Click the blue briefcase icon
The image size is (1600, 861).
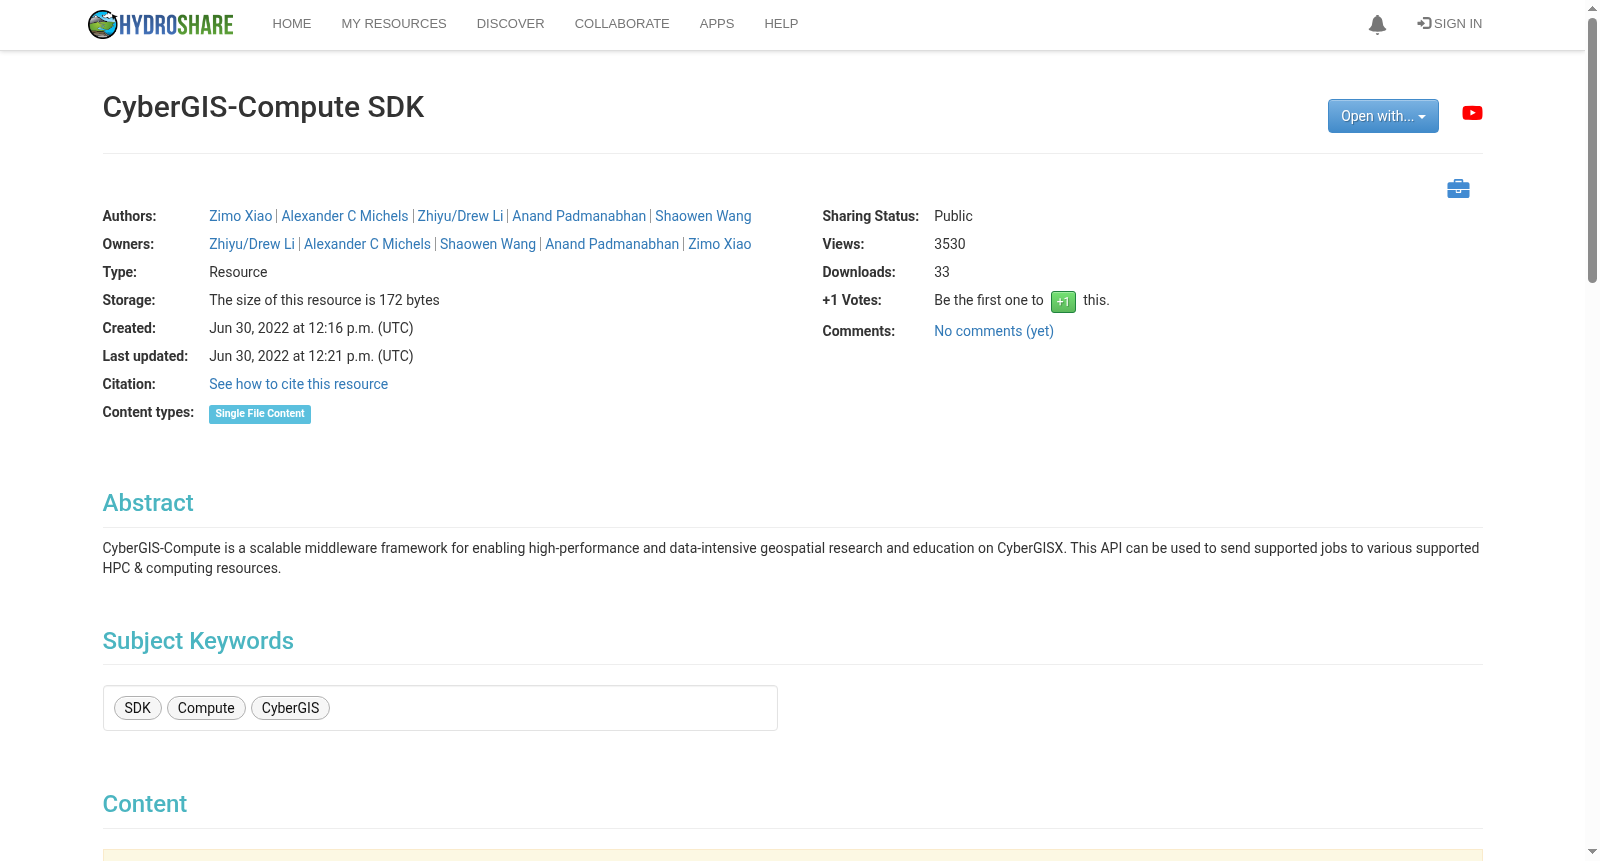(1458, 188)
